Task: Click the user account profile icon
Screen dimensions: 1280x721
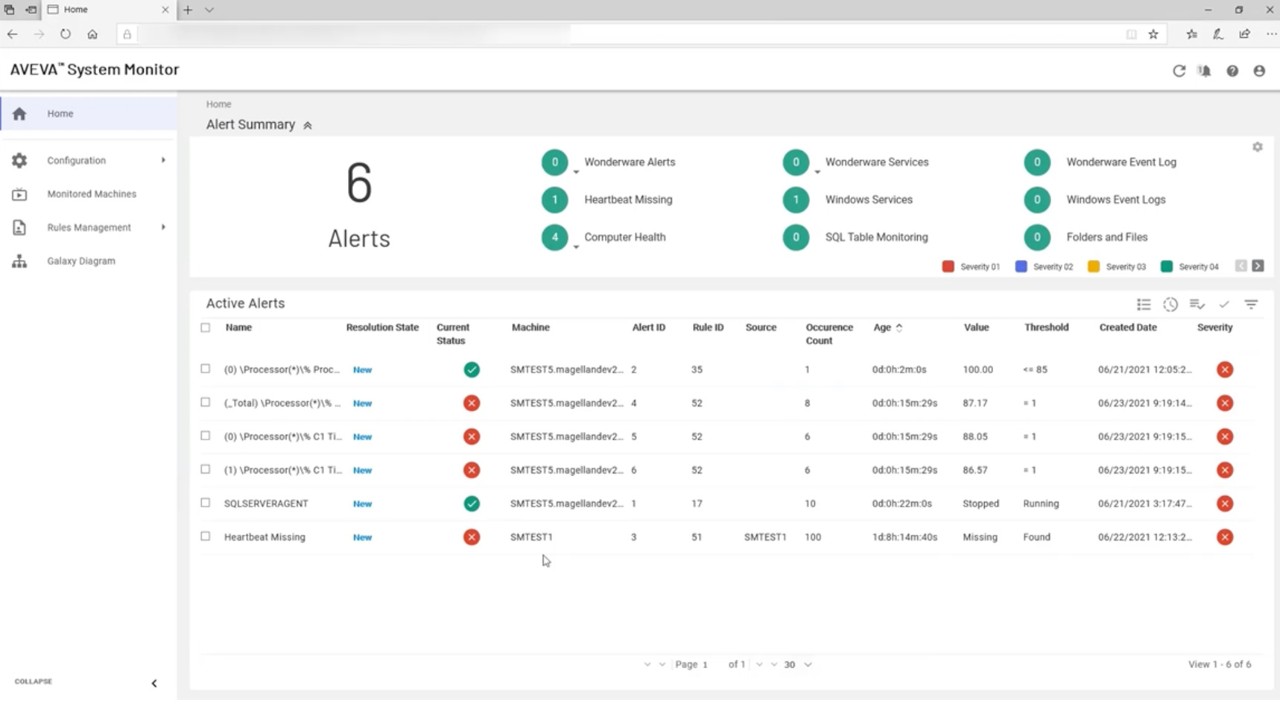Action: tap(1259, 71)
